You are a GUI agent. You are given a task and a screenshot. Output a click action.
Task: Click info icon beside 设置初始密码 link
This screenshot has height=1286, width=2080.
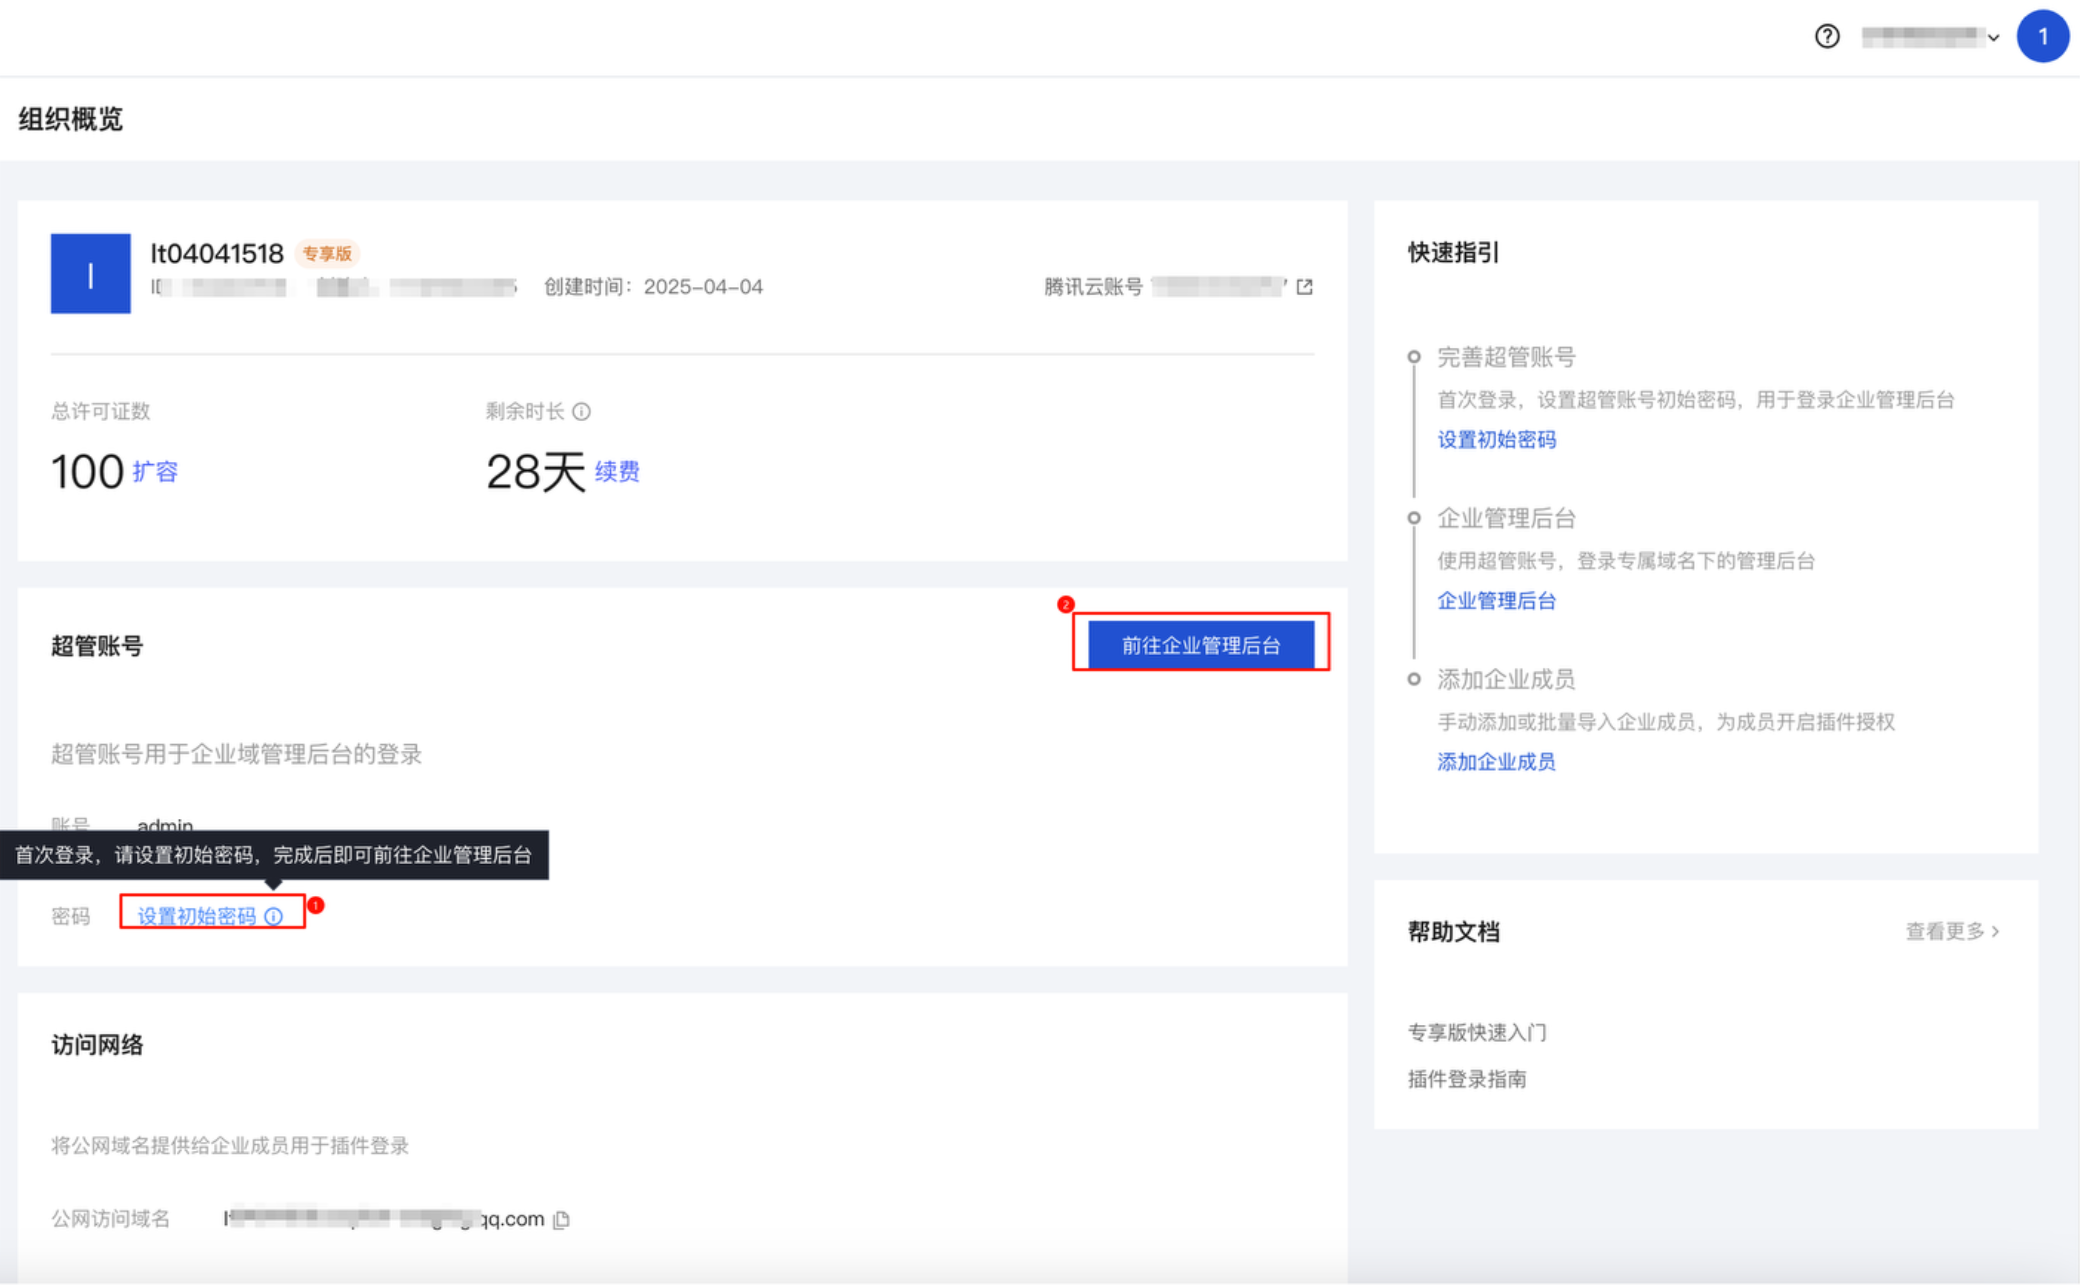click(274, 917)
